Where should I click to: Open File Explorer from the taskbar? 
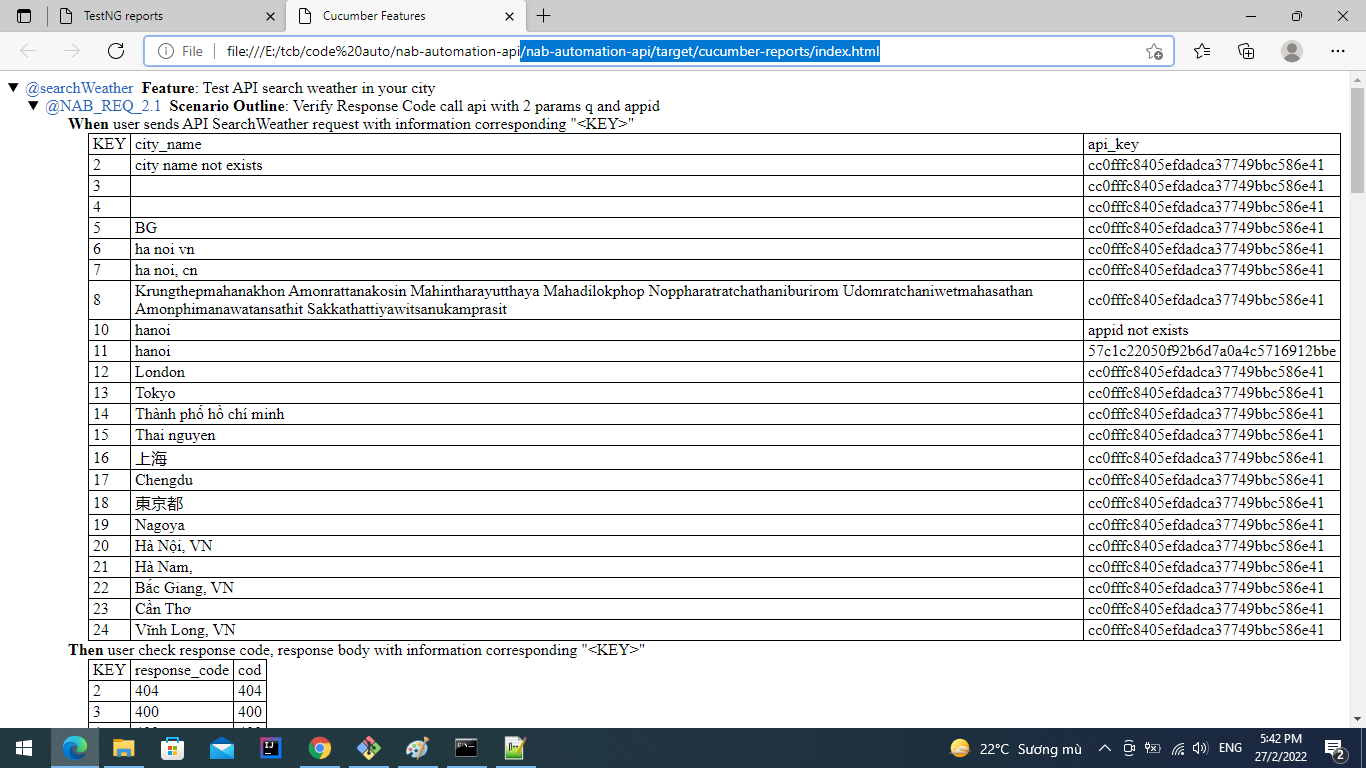point(123,748)
